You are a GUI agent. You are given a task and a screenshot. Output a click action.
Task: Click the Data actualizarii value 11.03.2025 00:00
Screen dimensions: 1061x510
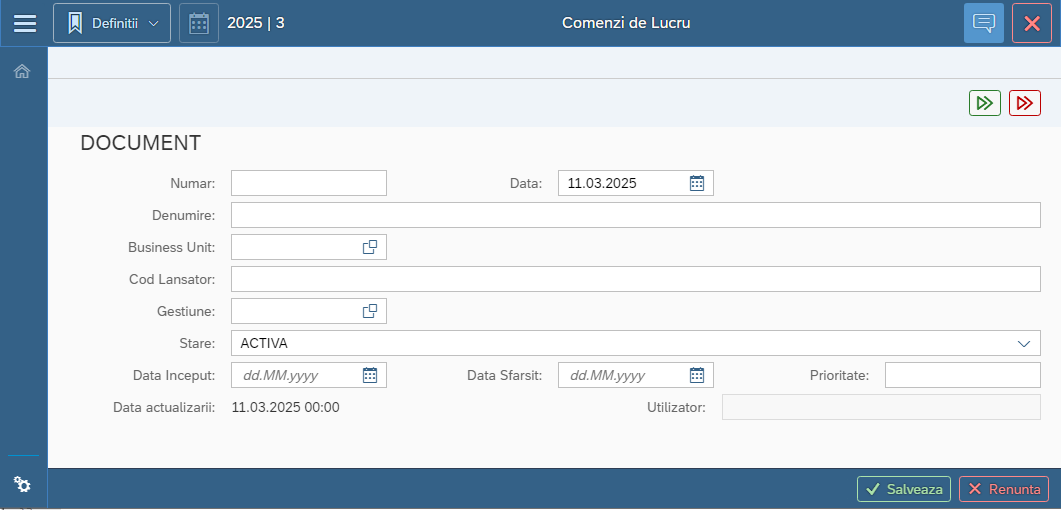(x=286, y=407)
